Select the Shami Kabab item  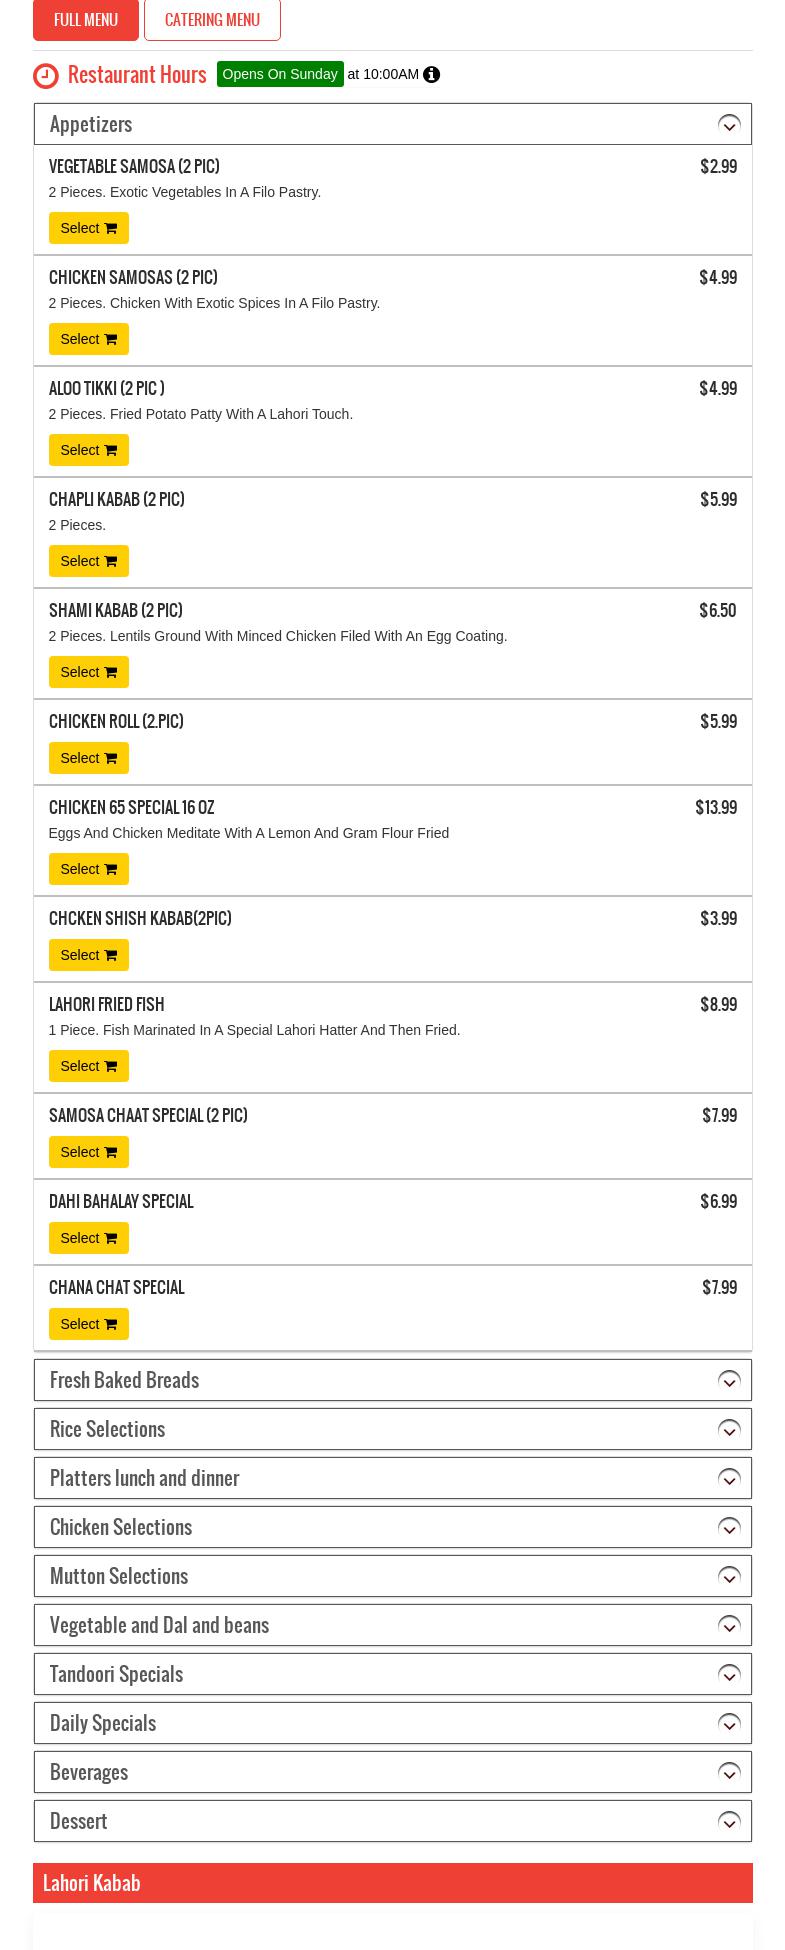[88, 672]
